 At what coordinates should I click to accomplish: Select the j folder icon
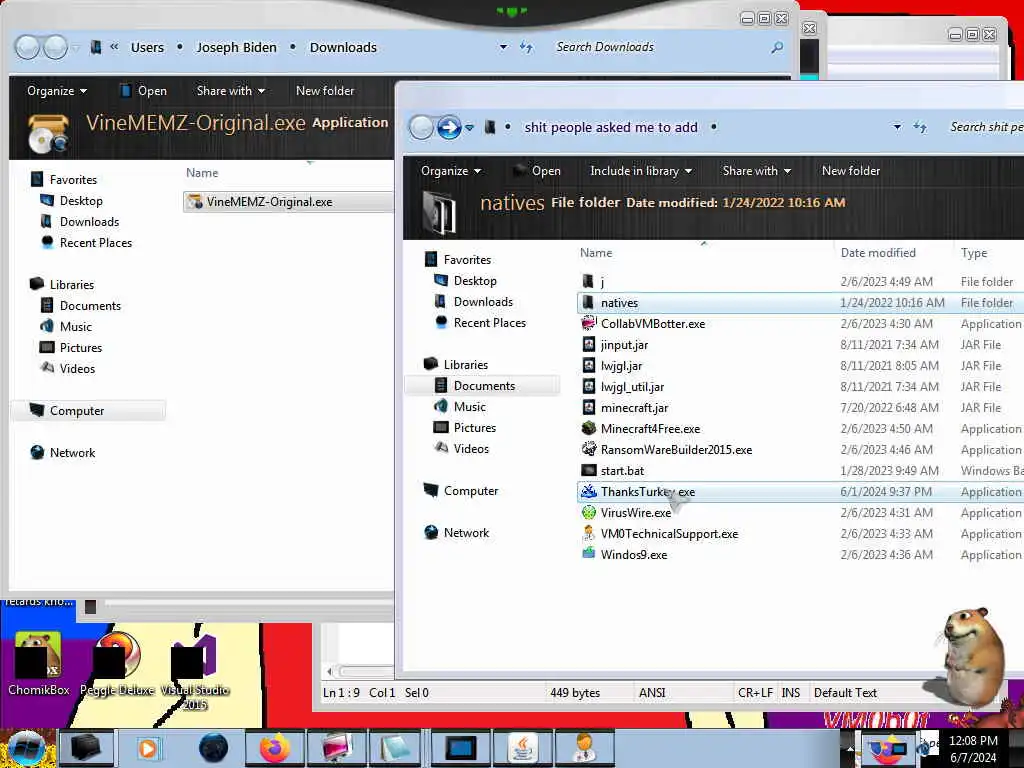[588, 281]
